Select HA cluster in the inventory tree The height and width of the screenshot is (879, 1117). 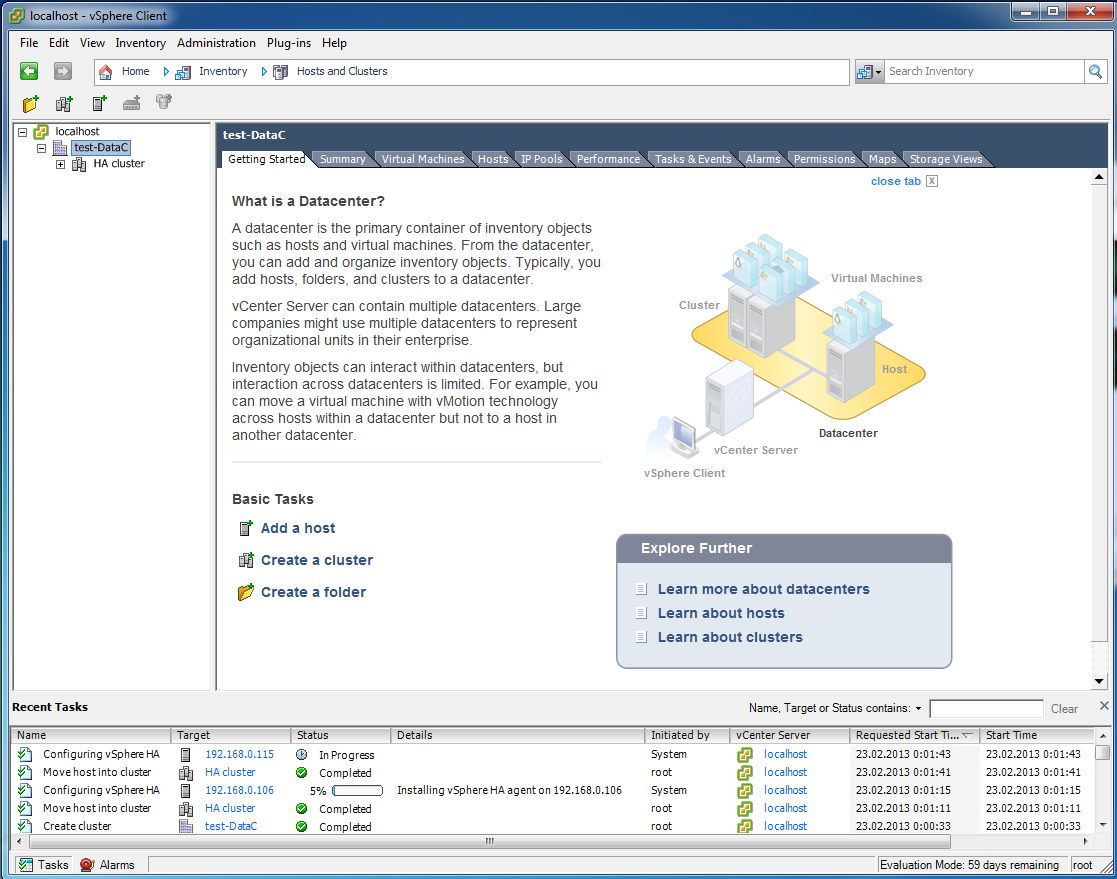pyautogui.click(x=119, y=164)
